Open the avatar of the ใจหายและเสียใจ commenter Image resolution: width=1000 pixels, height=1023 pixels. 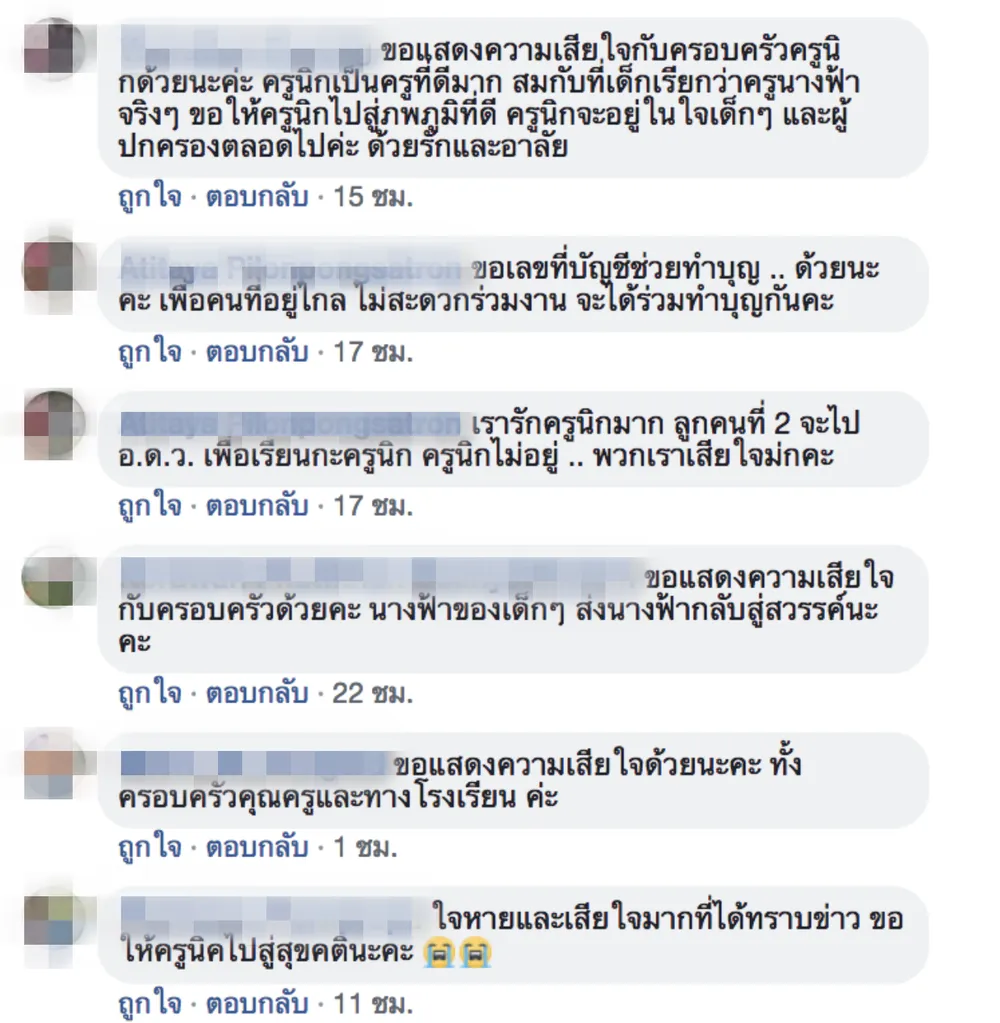point(55,920)
